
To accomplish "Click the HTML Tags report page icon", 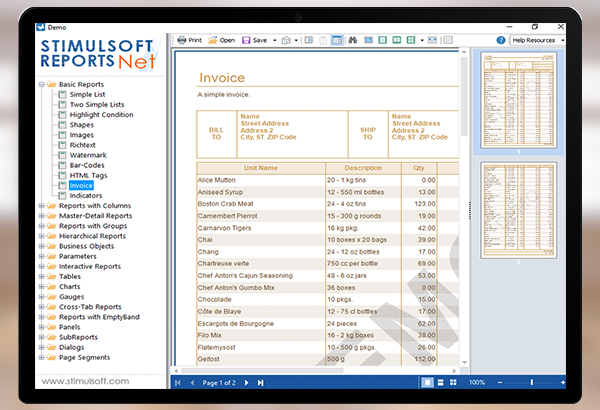I will point(62,175).
